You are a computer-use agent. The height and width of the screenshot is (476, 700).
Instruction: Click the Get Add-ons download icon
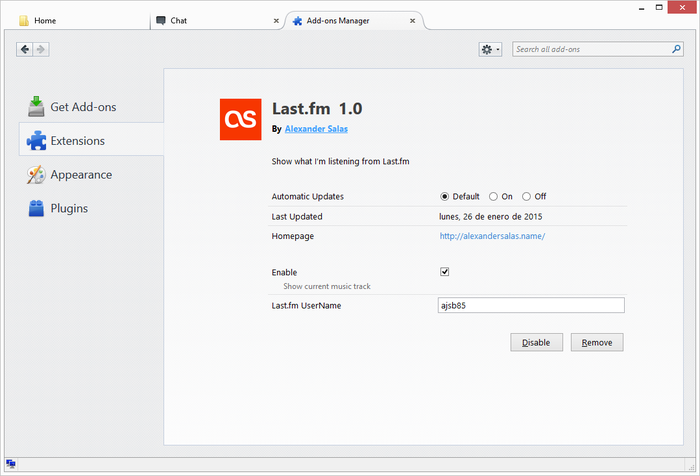point(36,106)
